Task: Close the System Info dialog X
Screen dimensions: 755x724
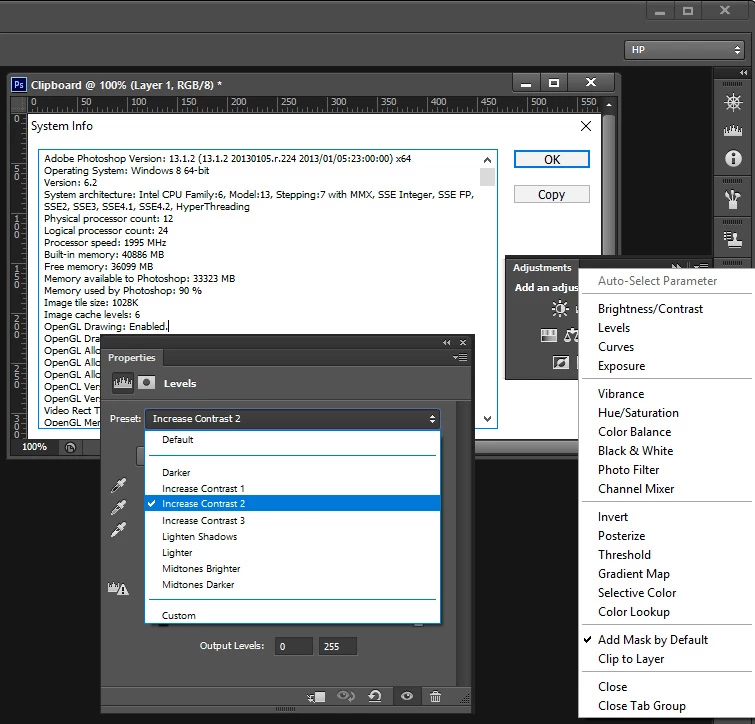Action: pos(586,126)
